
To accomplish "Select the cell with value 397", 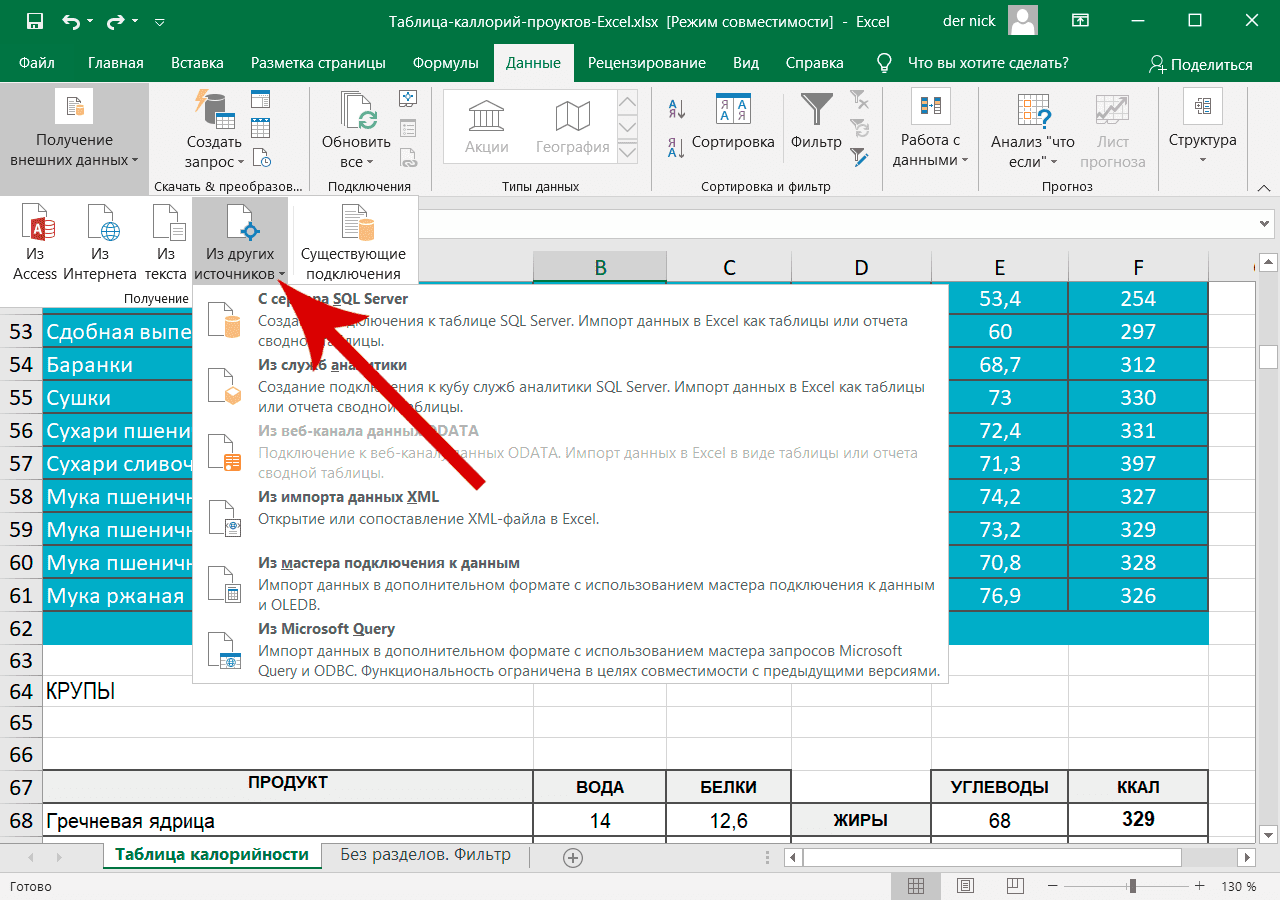I will (1138, 464).
